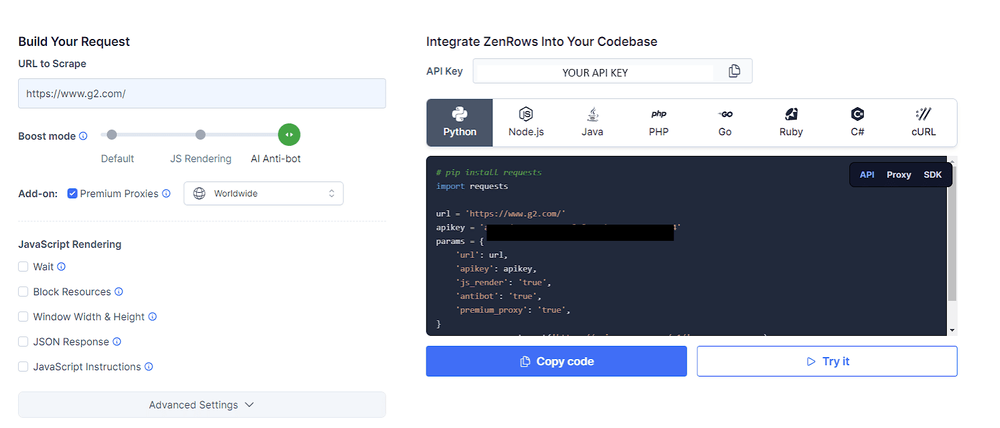Choose the Ruby language icon

click(x=791, y=114)
